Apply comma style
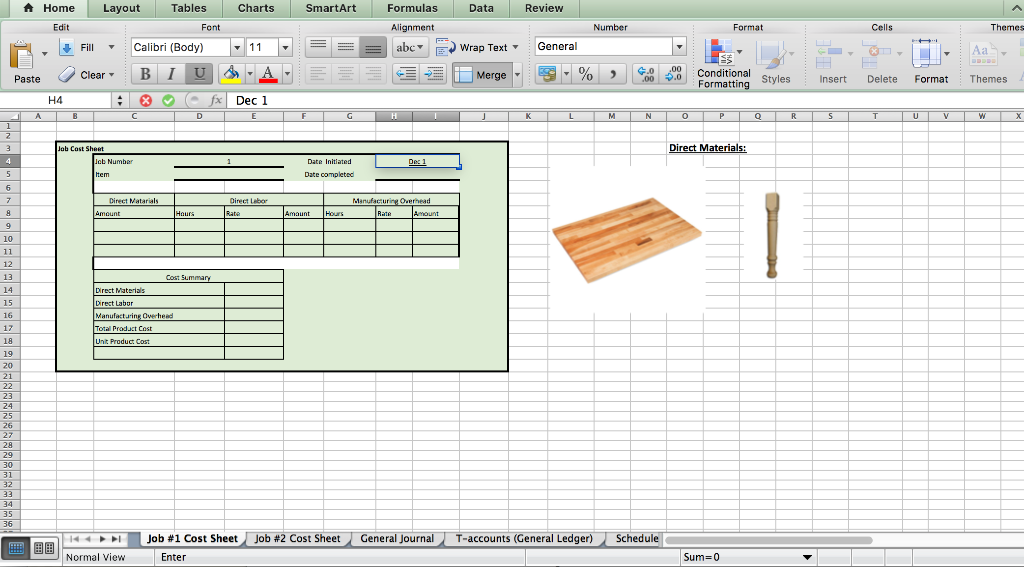Image resolution: width=1024 pixels, height=567 pixels. (613, 74)
